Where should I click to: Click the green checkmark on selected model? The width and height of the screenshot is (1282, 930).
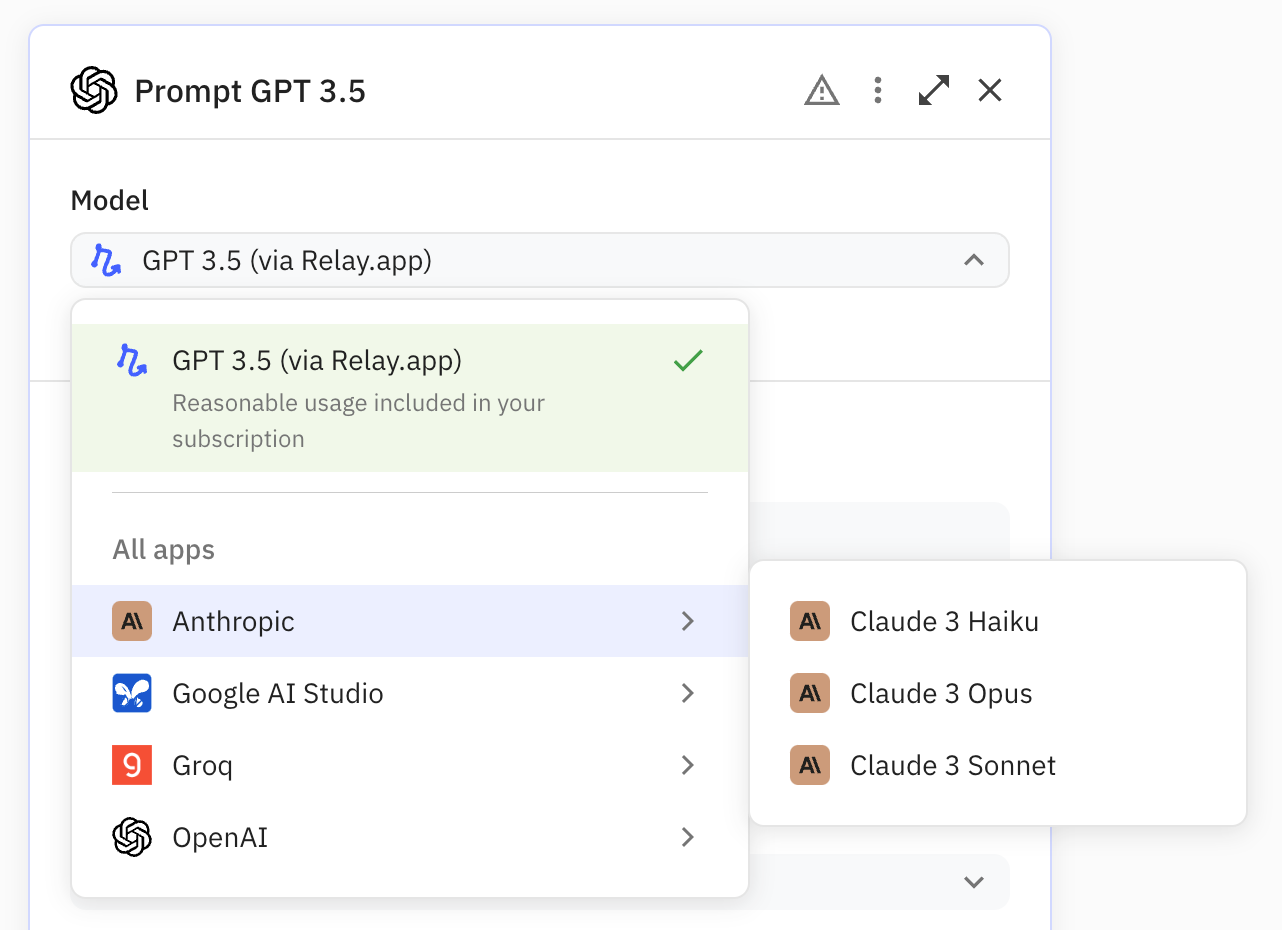click(688, 361)
